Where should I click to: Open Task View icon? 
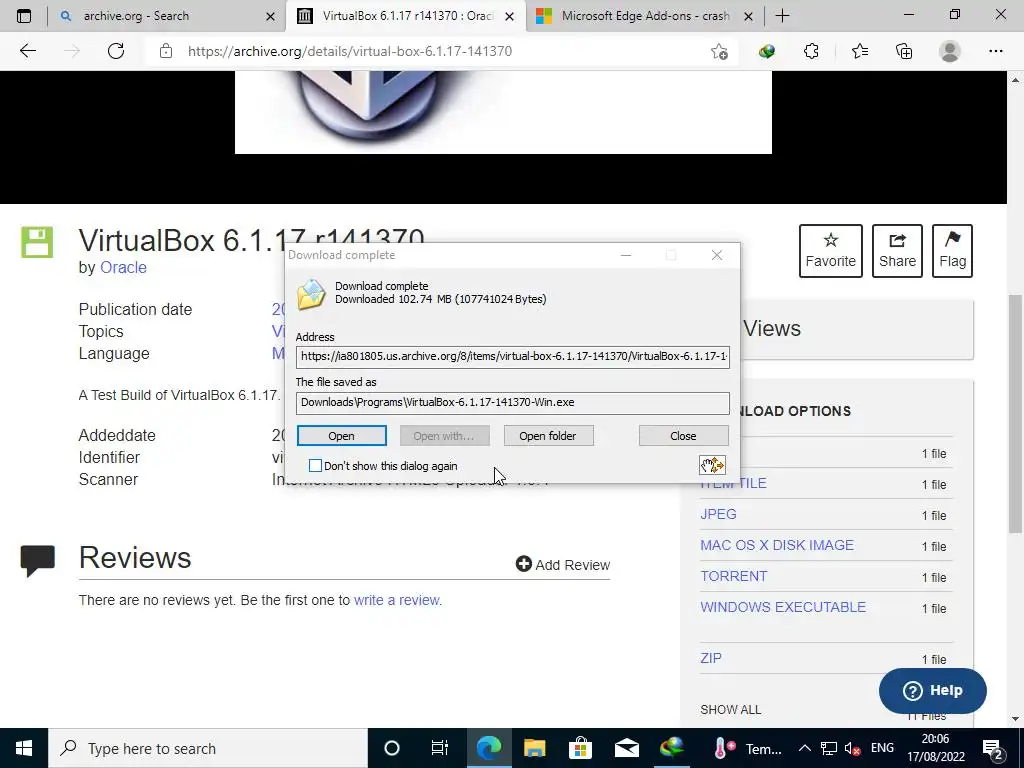440,748
